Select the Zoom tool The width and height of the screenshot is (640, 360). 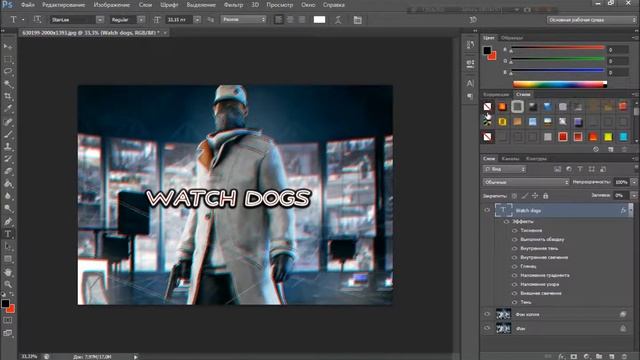(8, 284)
